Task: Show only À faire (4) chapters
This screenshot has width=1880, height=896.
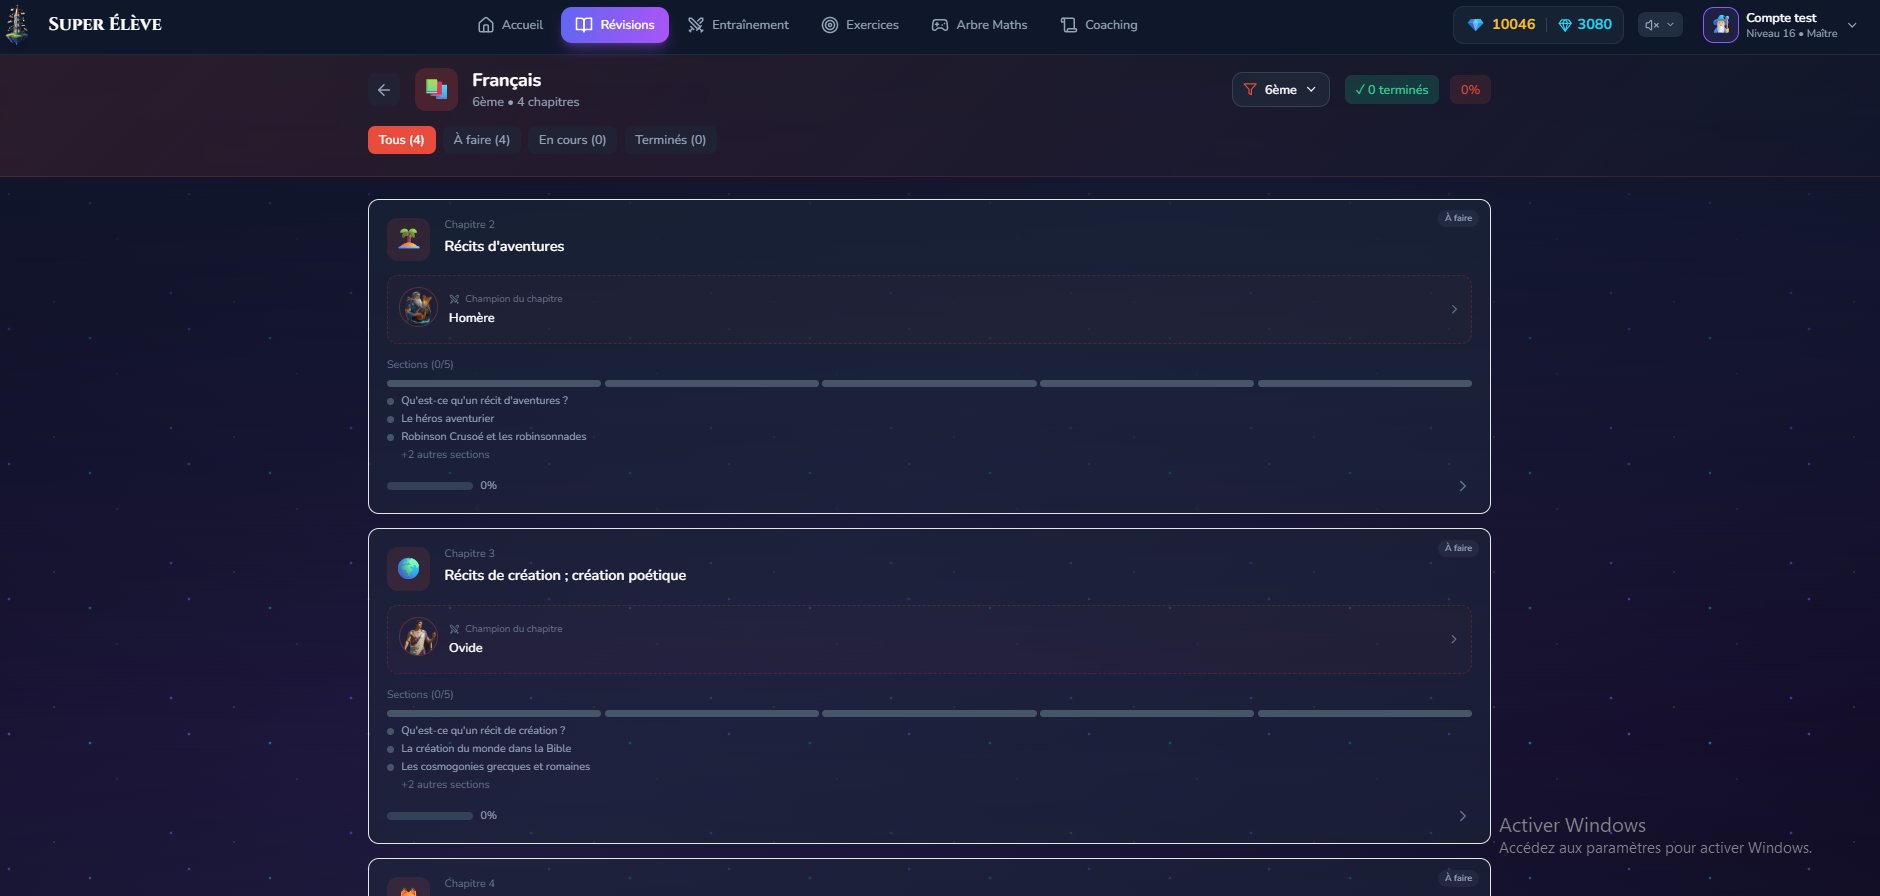Action: pos(481,140)
